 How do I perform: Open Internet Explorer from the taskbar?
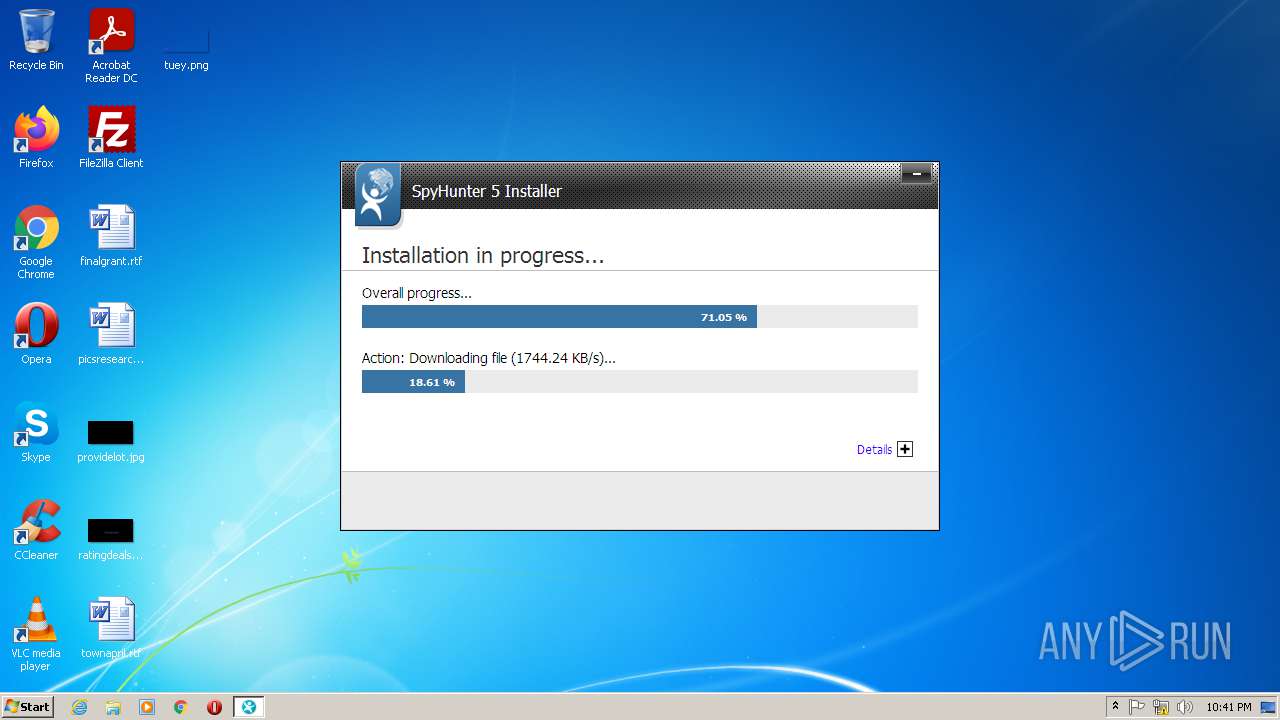point(80,707)
